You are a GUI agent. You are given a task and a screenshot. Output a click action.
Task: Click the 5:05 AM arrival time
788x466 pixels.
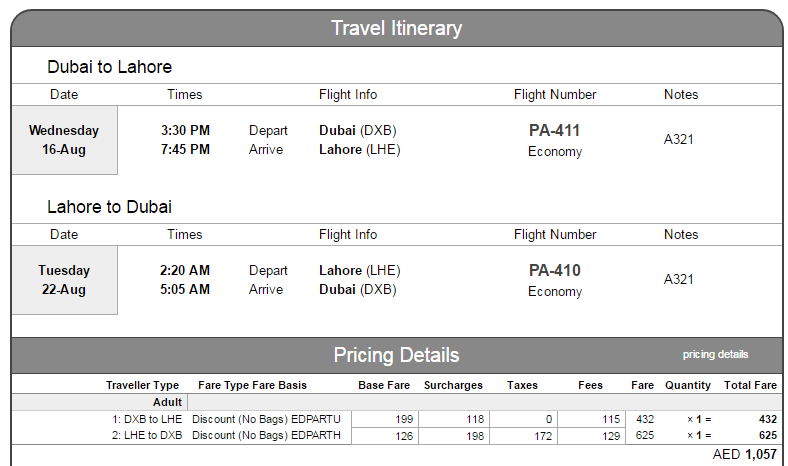[185, 290]
